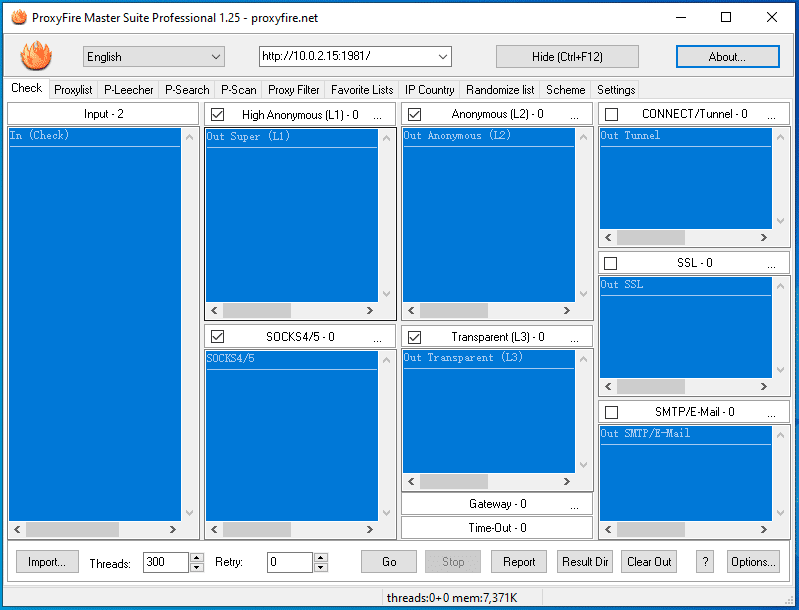799x610 pixels.
Task: Click ellipsis next to SOCKS4/5 header
Action: coord(377,338)
